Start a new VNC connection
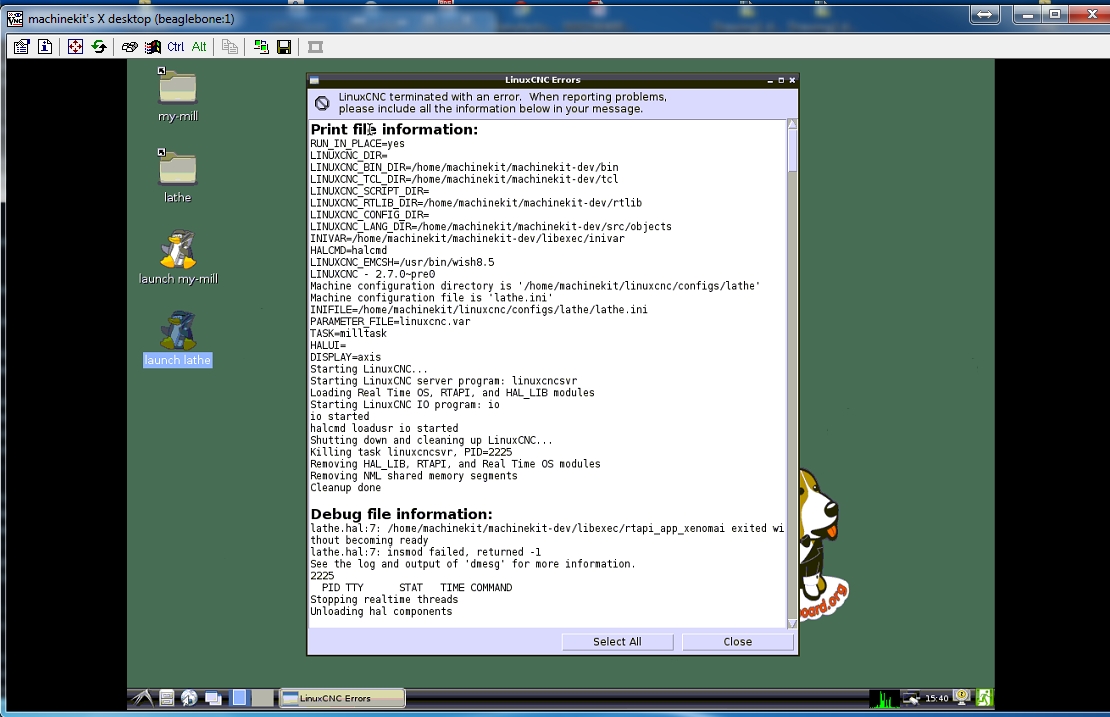This screenshot has width=1110, height=717. click(261, 47)
